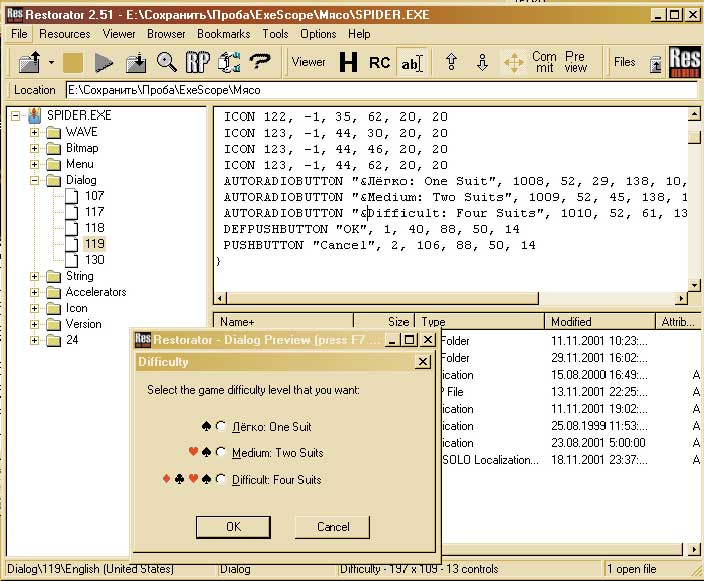This screenshot has width=704, height=581.
Task: Click the Grab resources toolbar icon
Action: click(229, 62)
